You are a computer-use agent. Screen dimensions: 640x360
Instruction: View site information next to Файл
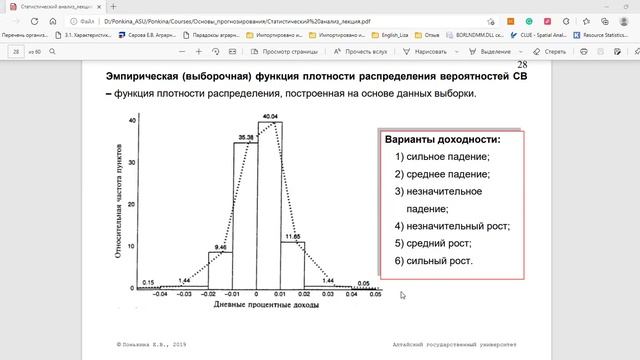coord(73,21)
